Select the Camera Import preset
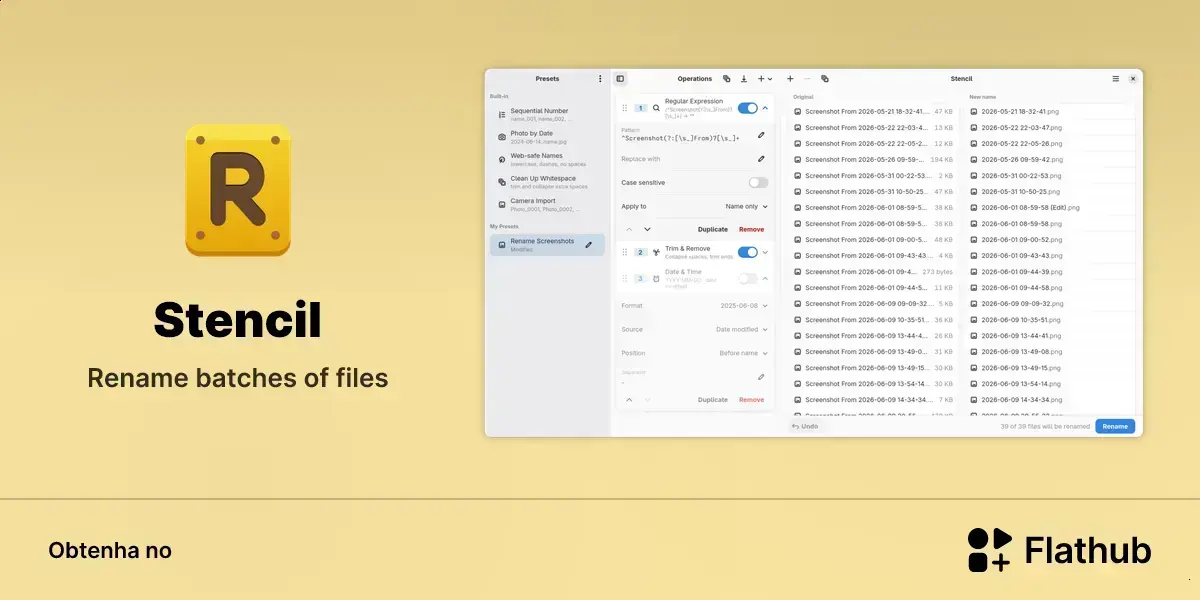The image size is (1200, 600). [x=547, y=204]
